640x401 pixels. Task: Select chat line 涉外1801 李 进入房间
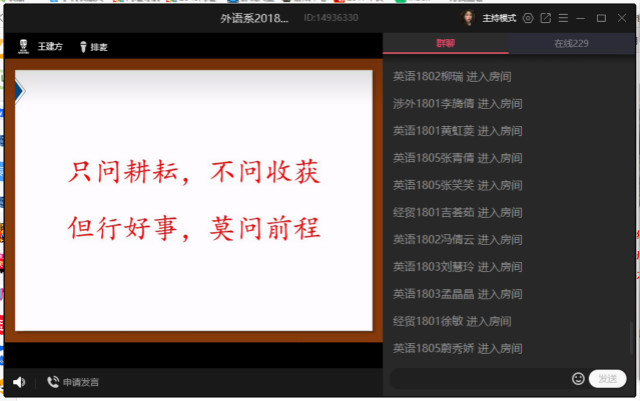pos(458,104)
